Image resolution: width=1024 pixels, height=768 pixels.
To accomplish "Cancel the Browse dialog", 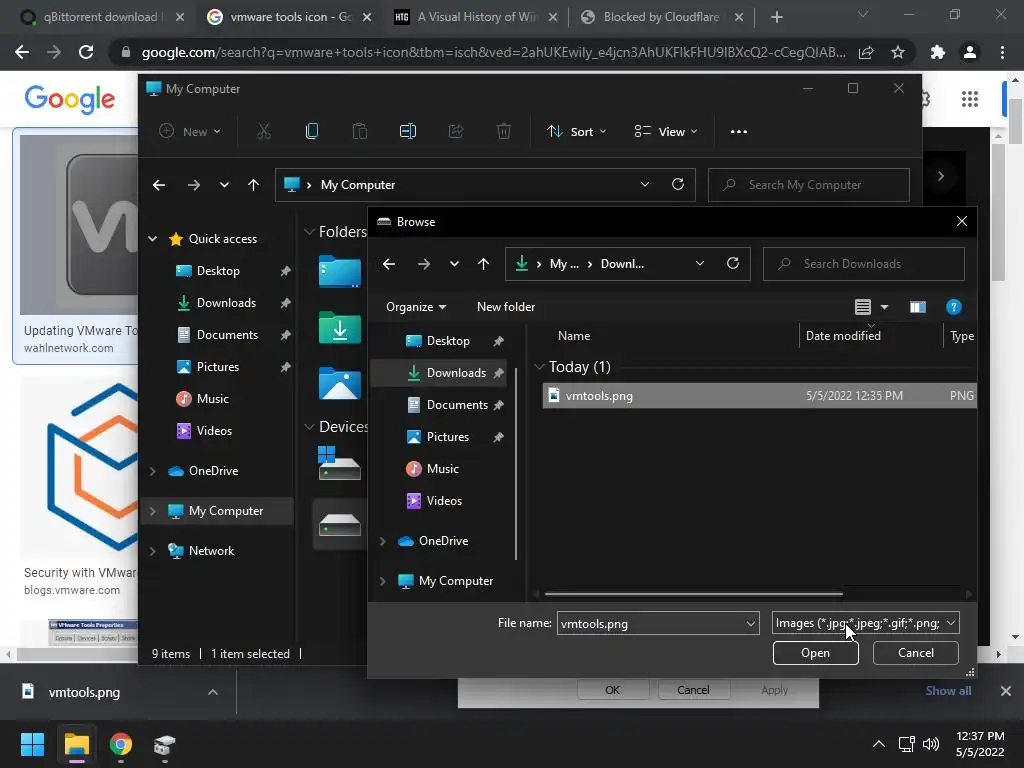I will [915, 652].
